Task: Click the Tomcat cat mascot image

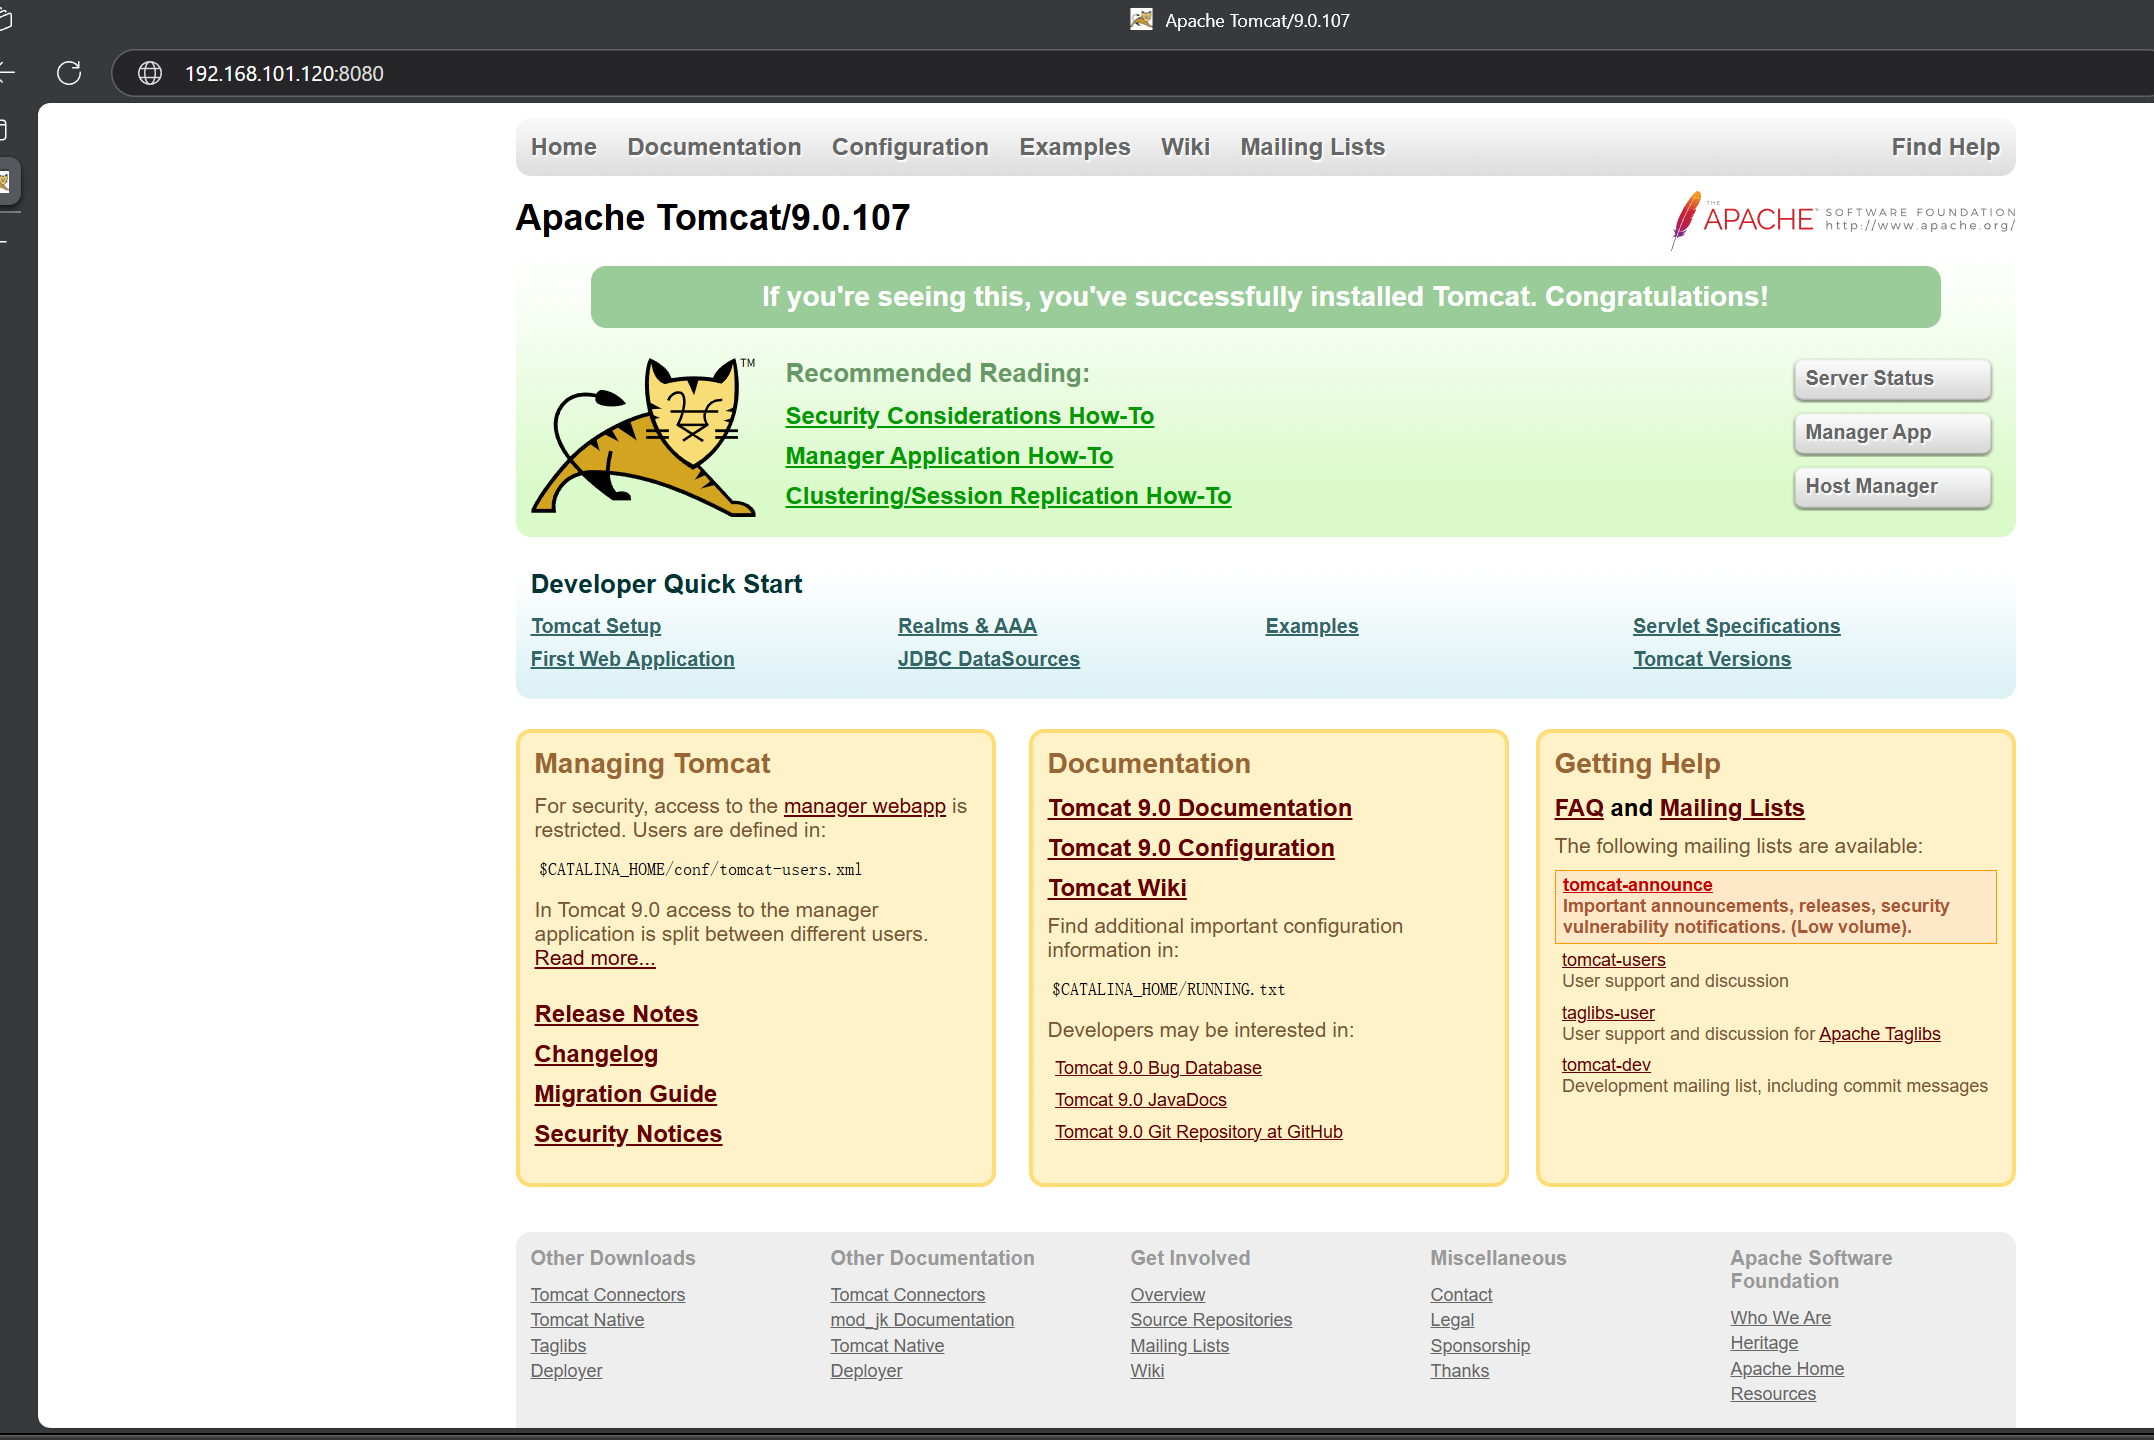Action: (644, 437)
